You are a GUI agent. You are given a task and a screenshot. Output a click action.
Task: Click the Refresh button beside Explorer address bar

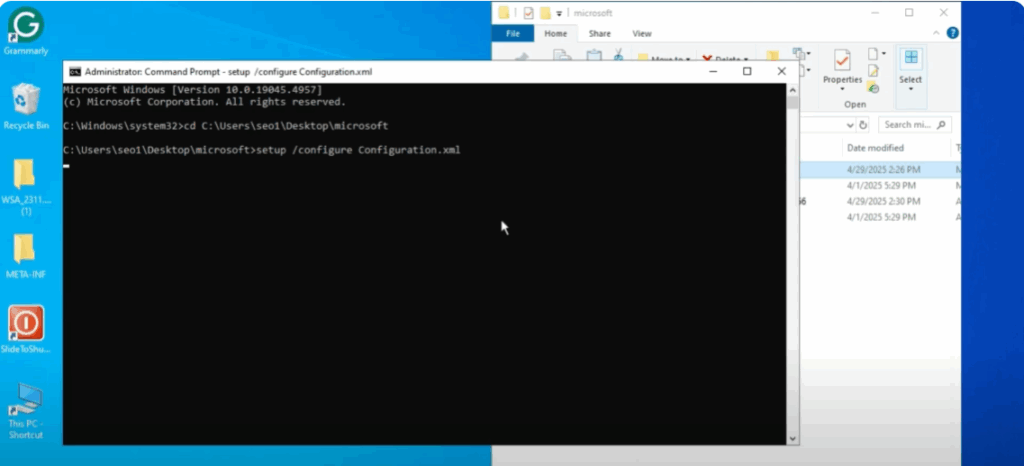coord(863,125)
